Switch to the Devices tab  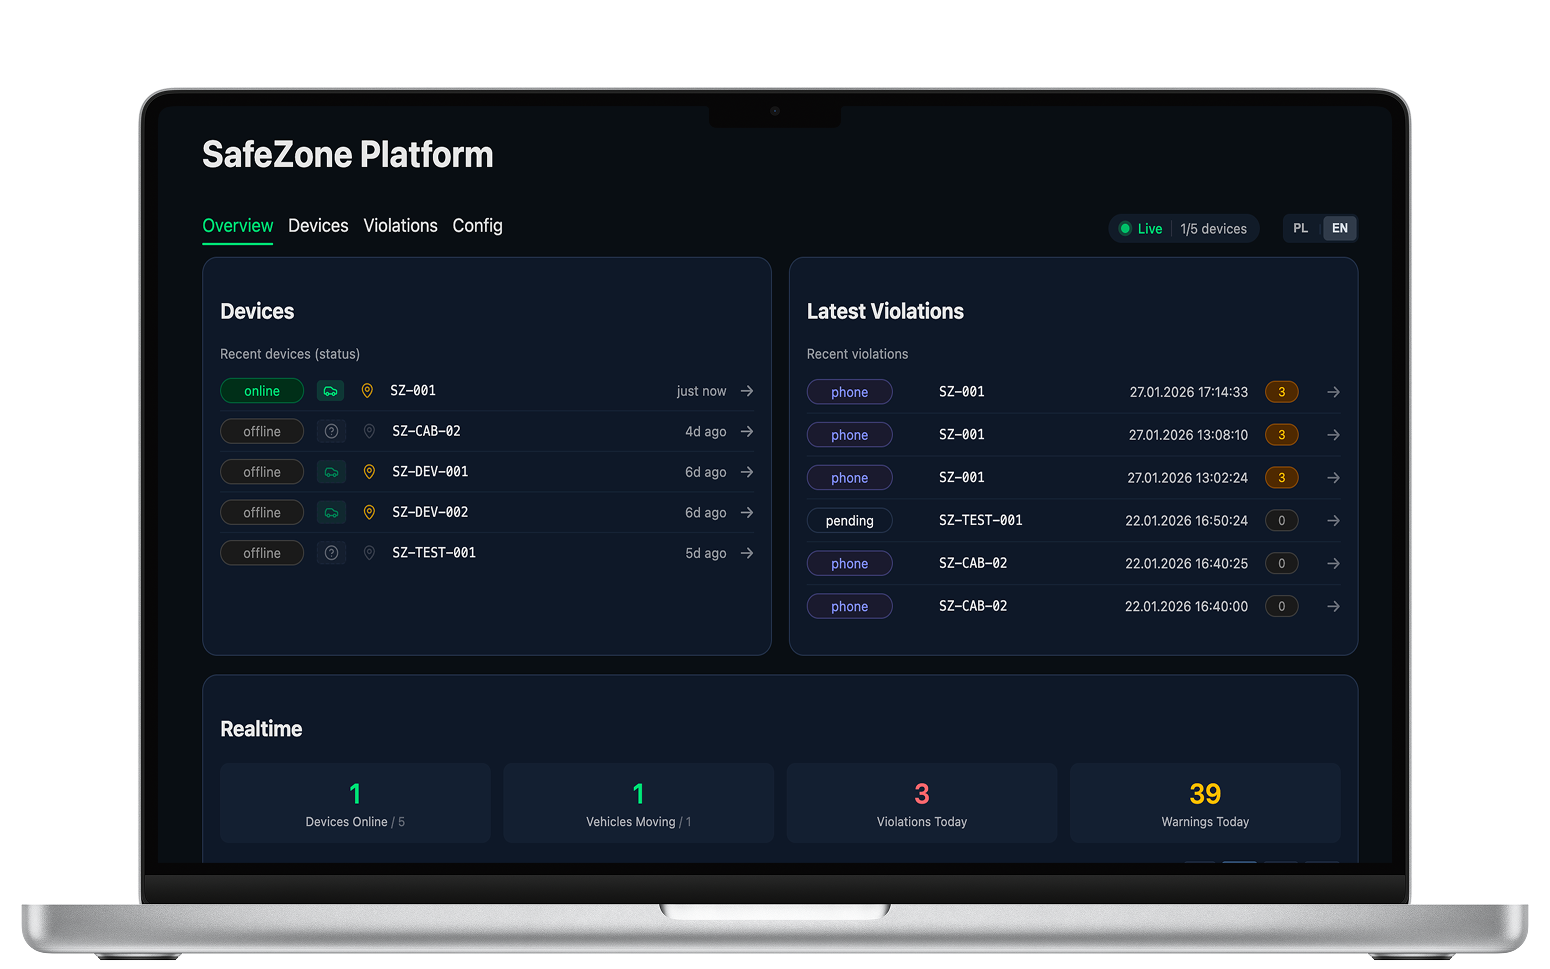click(x=317, y=225)
